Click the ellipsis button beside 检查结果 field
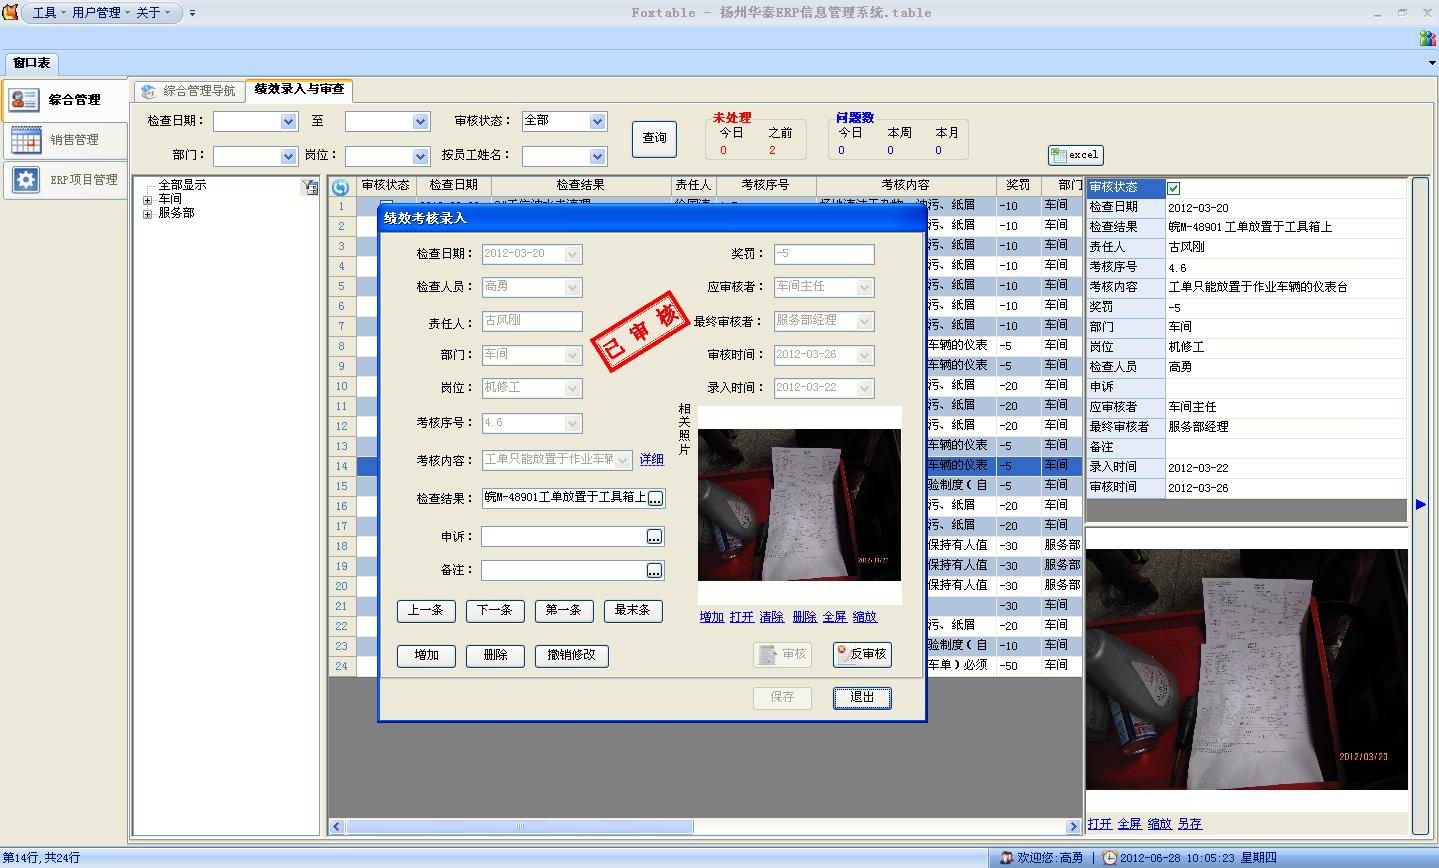 [655, 498]
